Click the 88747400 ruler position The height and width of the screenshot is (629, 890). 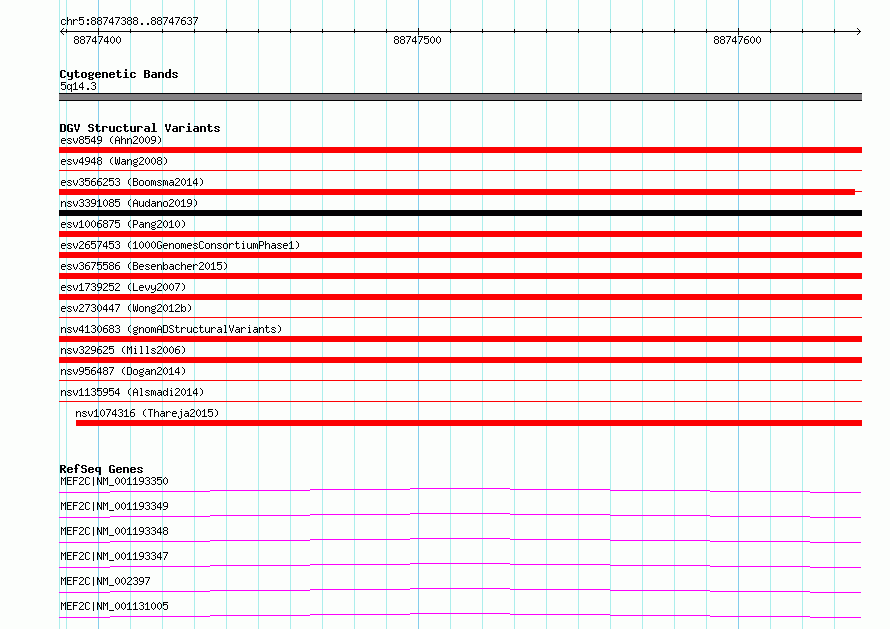point(97,40)
